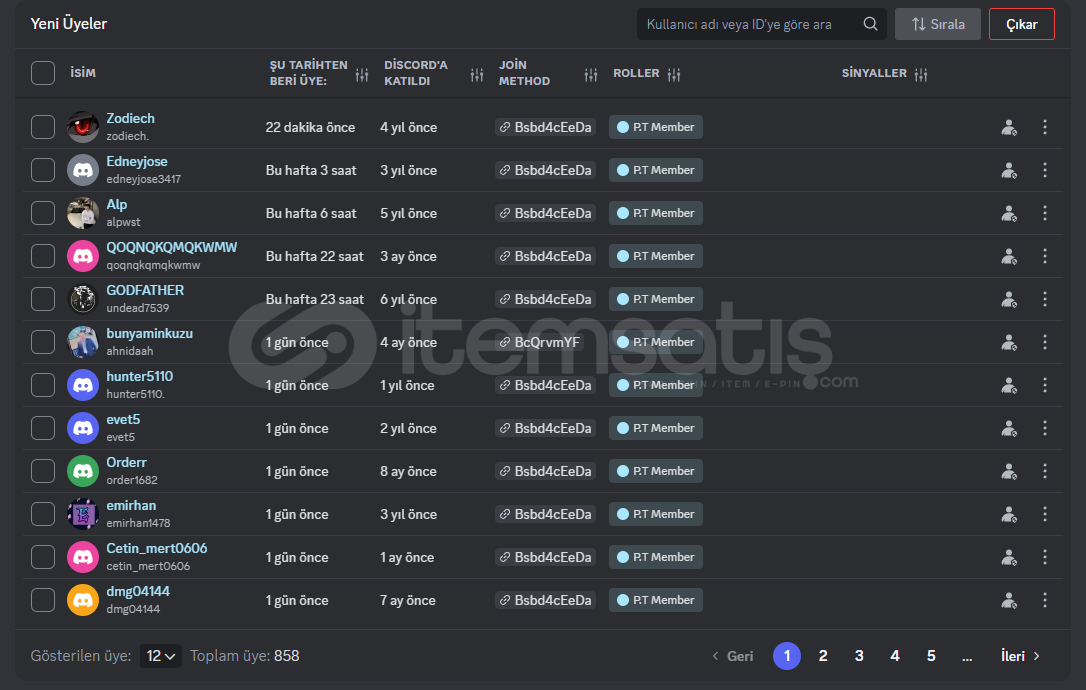Open three-dot menu for Alp row
This screenshot has width=1086, height=690.
tap(1045, 213)
